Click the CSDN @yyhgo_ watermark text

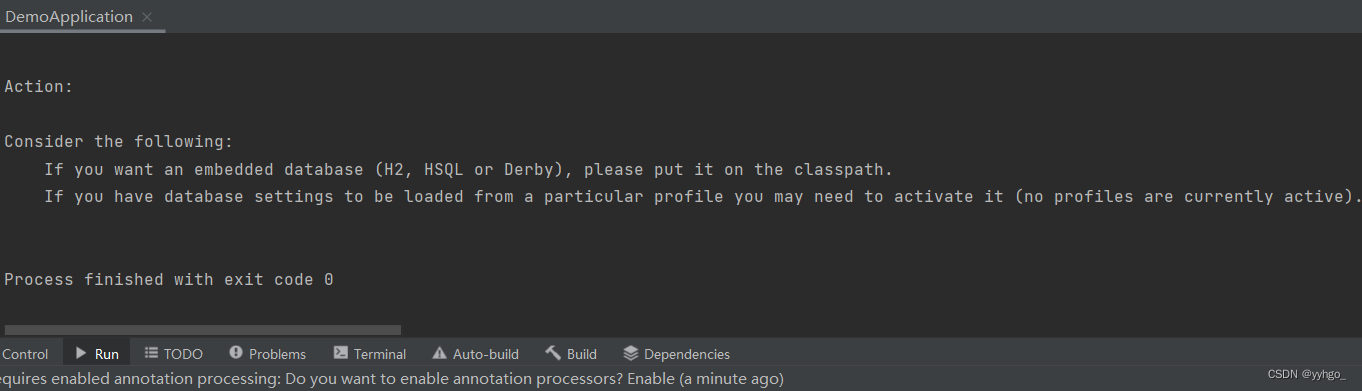tap(1306, 374)
